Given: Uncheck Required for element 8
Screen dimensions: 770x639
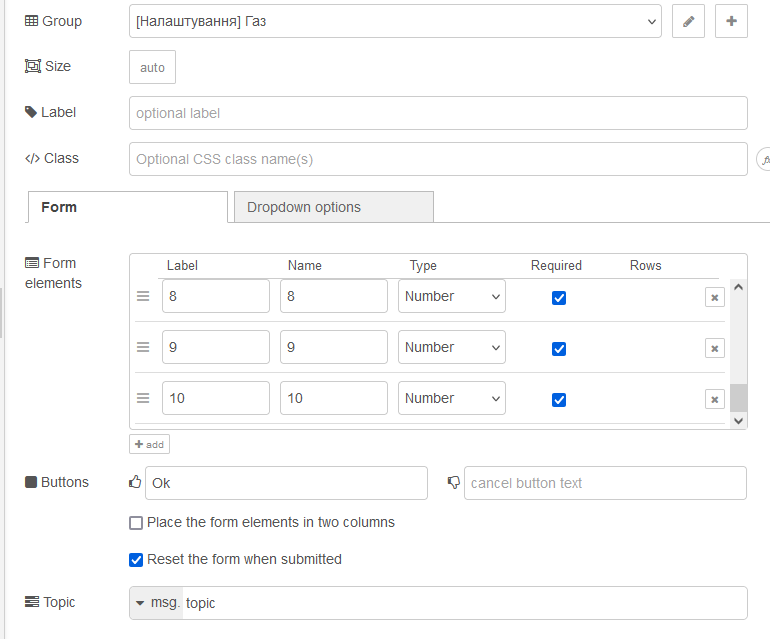Looking at the screenshot, I should pos(559,297).
